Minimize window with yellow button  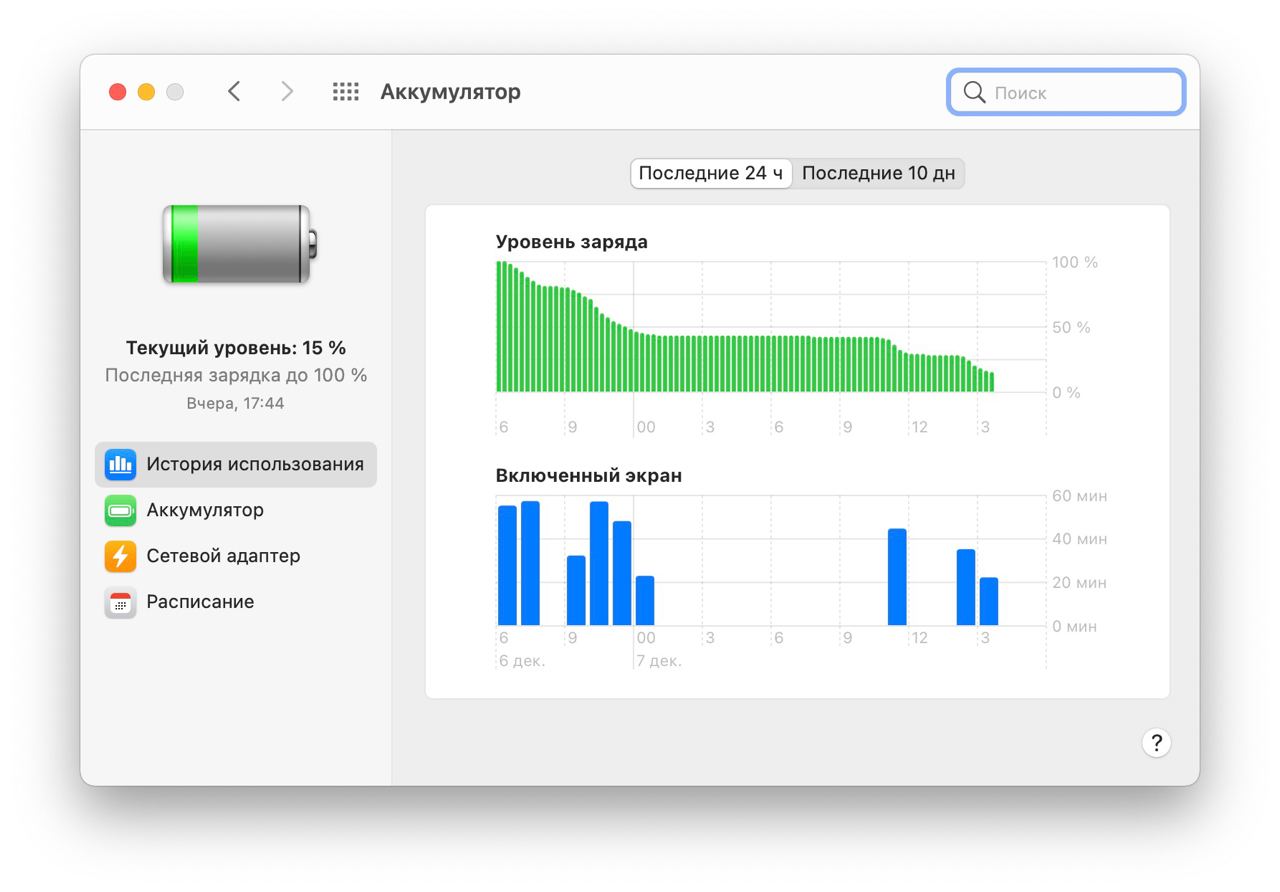(x=146, y=92)
